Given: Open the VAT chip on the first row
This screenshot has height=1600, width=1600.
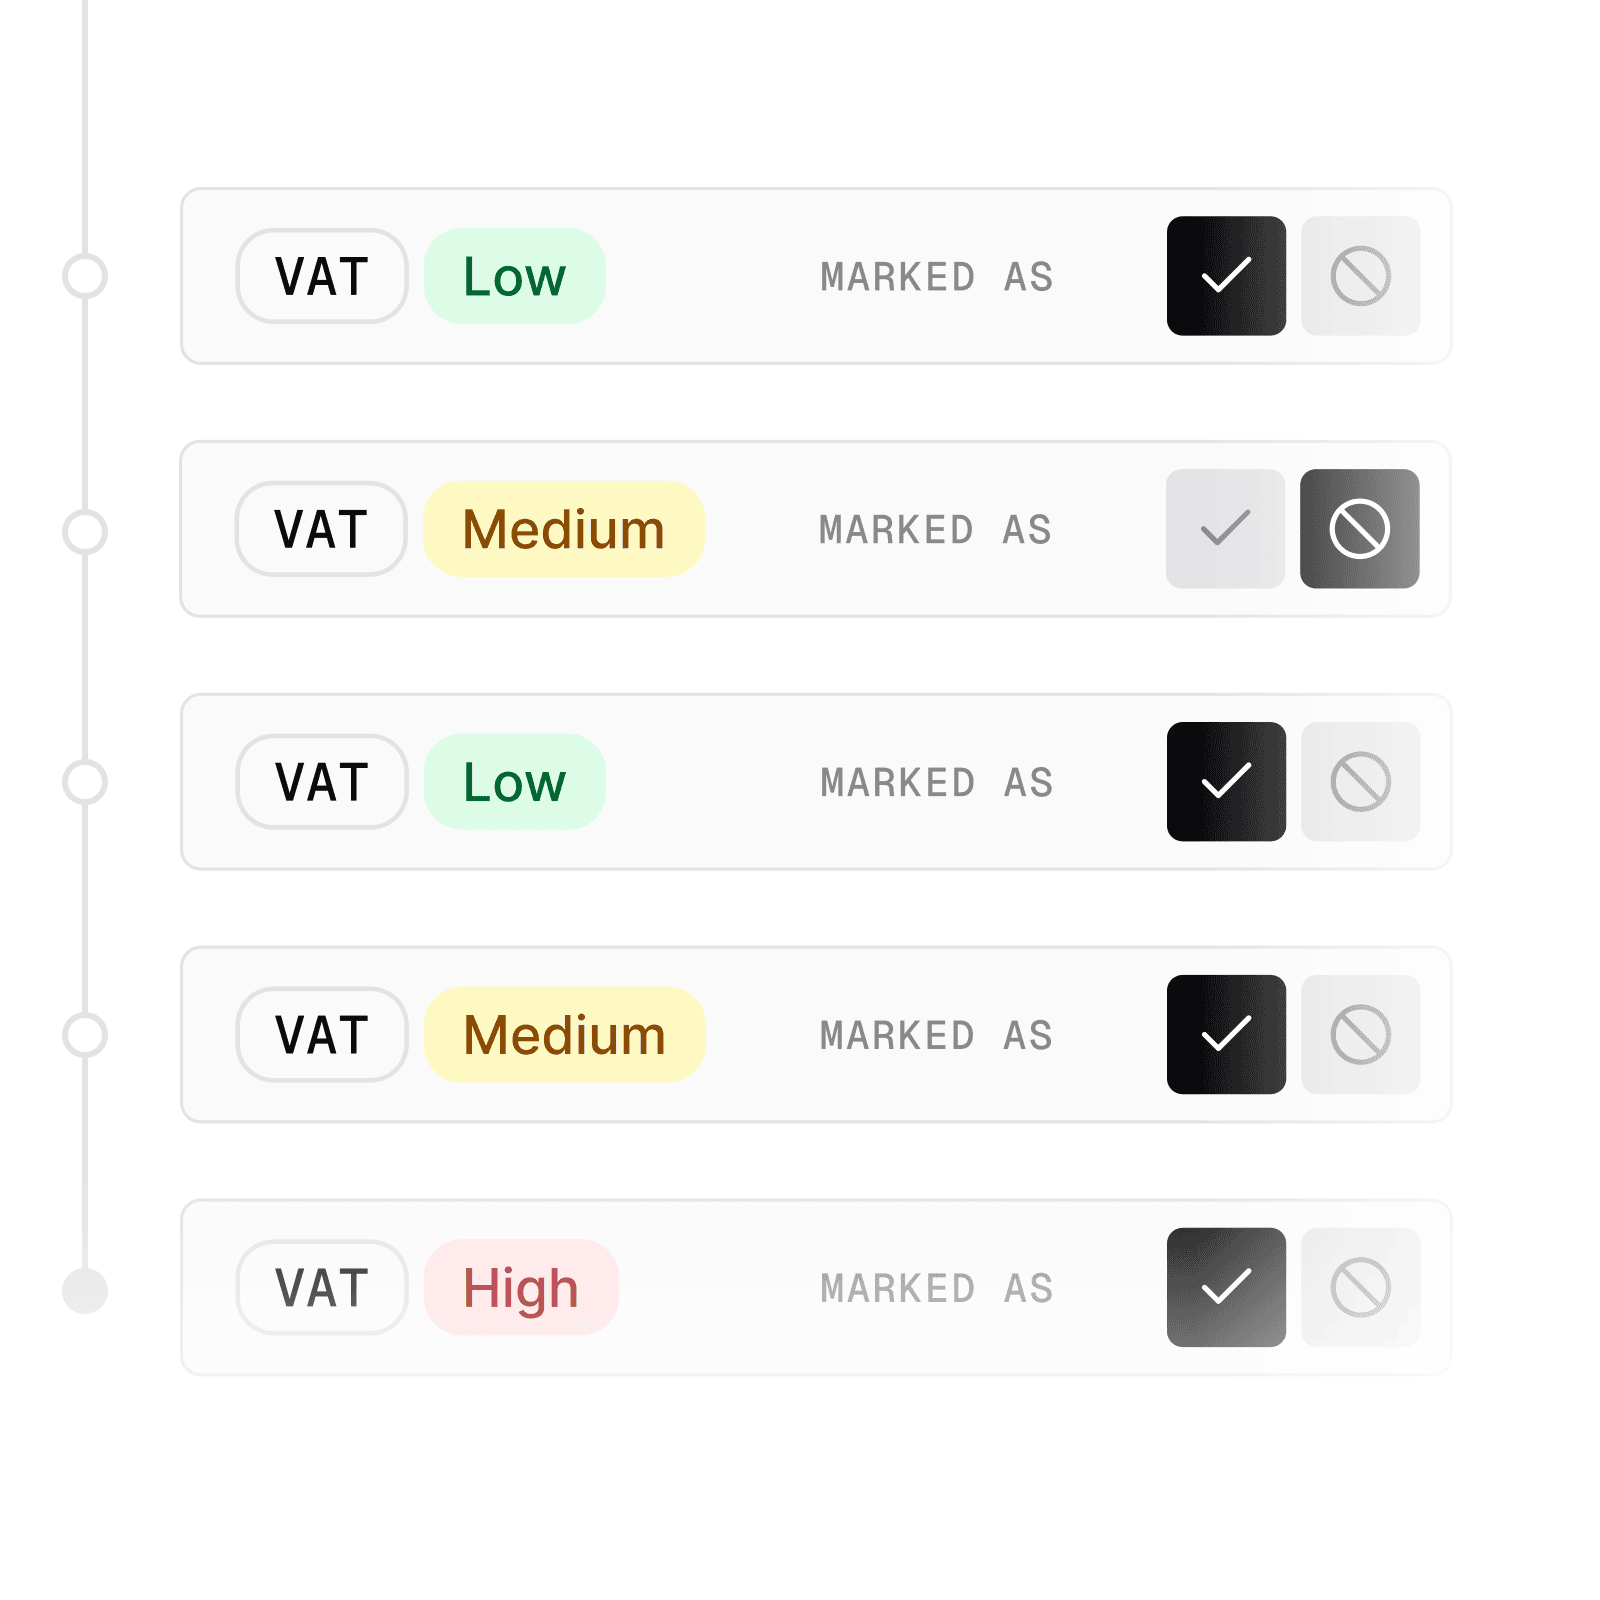Looking at the screenshot, I should point(320,276).
